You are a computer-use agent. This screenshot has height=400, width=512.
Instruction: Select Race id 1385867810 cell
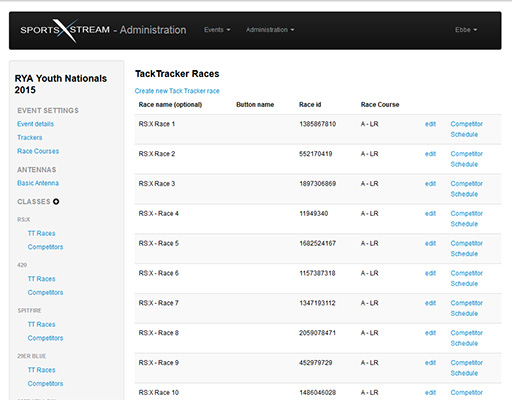pos(318,124)
